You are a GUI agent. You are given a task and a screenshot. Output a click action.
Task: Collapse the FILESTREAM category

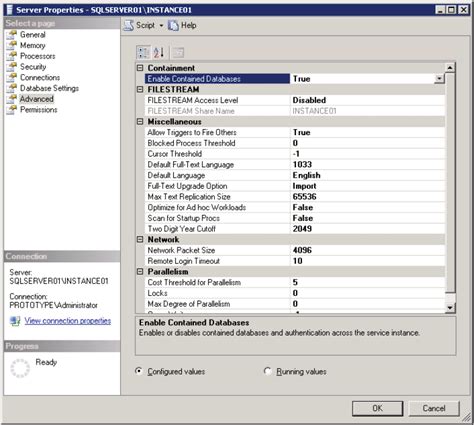140,89
